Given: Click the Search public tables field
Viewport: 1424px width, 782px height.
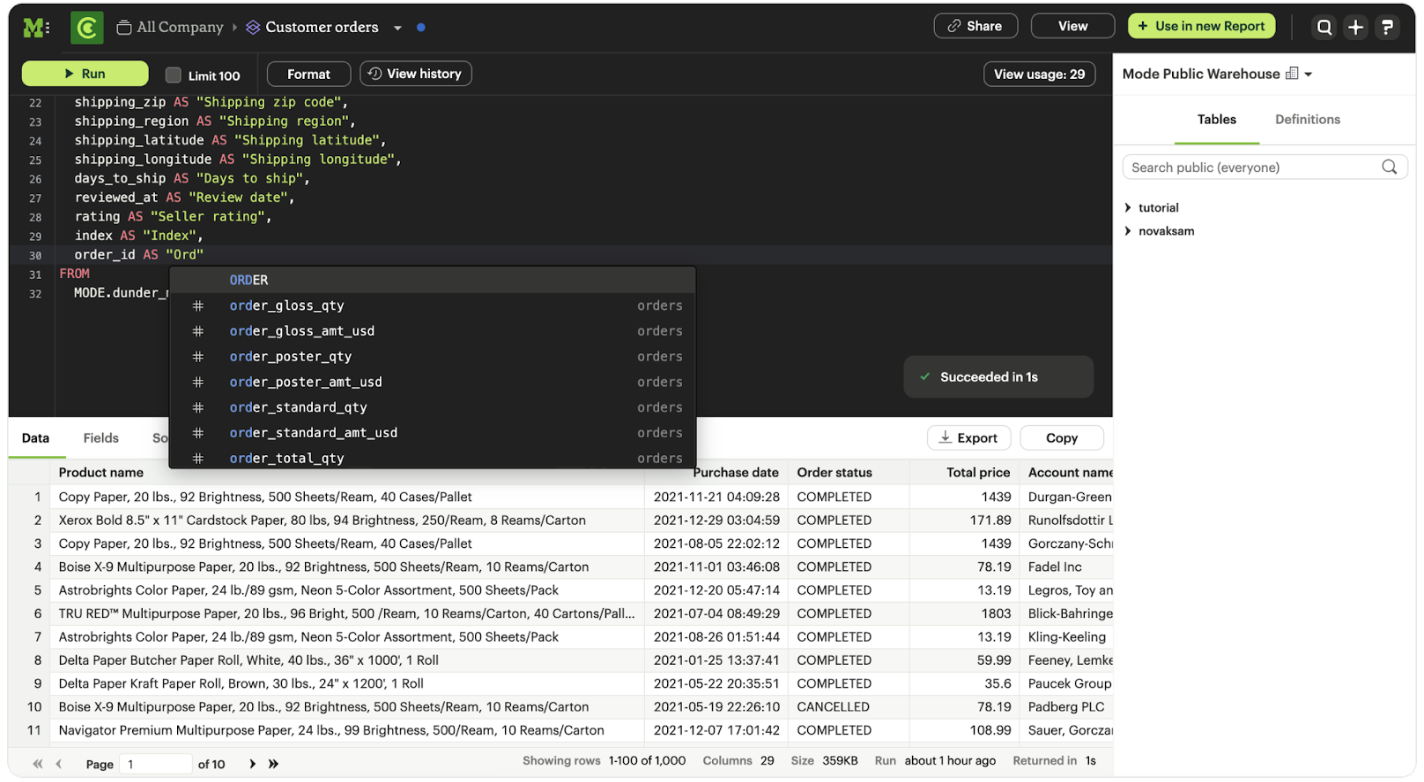Looking at the screenshot, I should [1254, 167].
